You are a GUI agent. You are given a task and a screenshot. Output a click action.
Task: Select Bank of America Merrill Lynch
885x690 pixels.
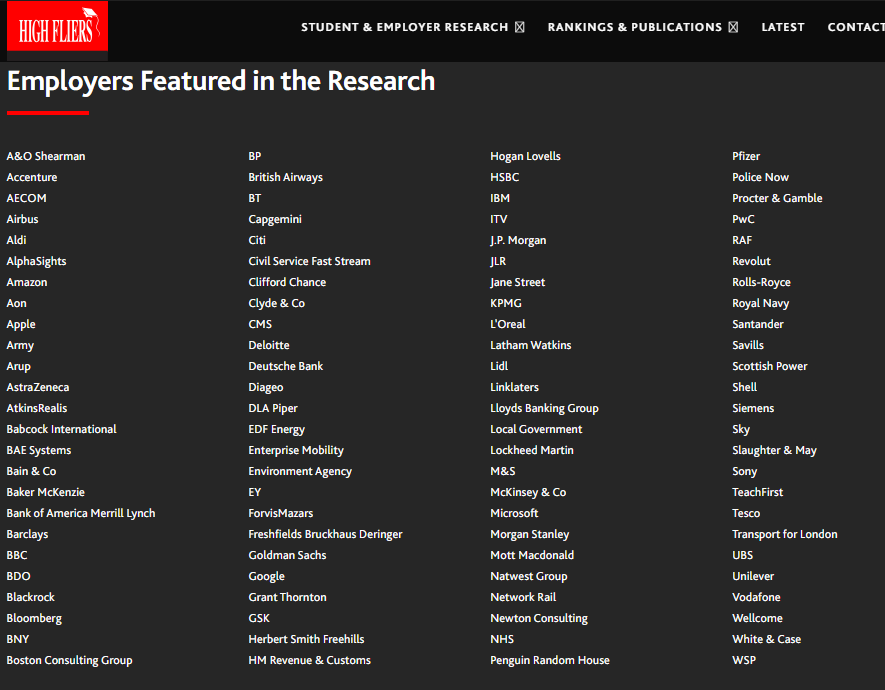(x=81, y=513)
